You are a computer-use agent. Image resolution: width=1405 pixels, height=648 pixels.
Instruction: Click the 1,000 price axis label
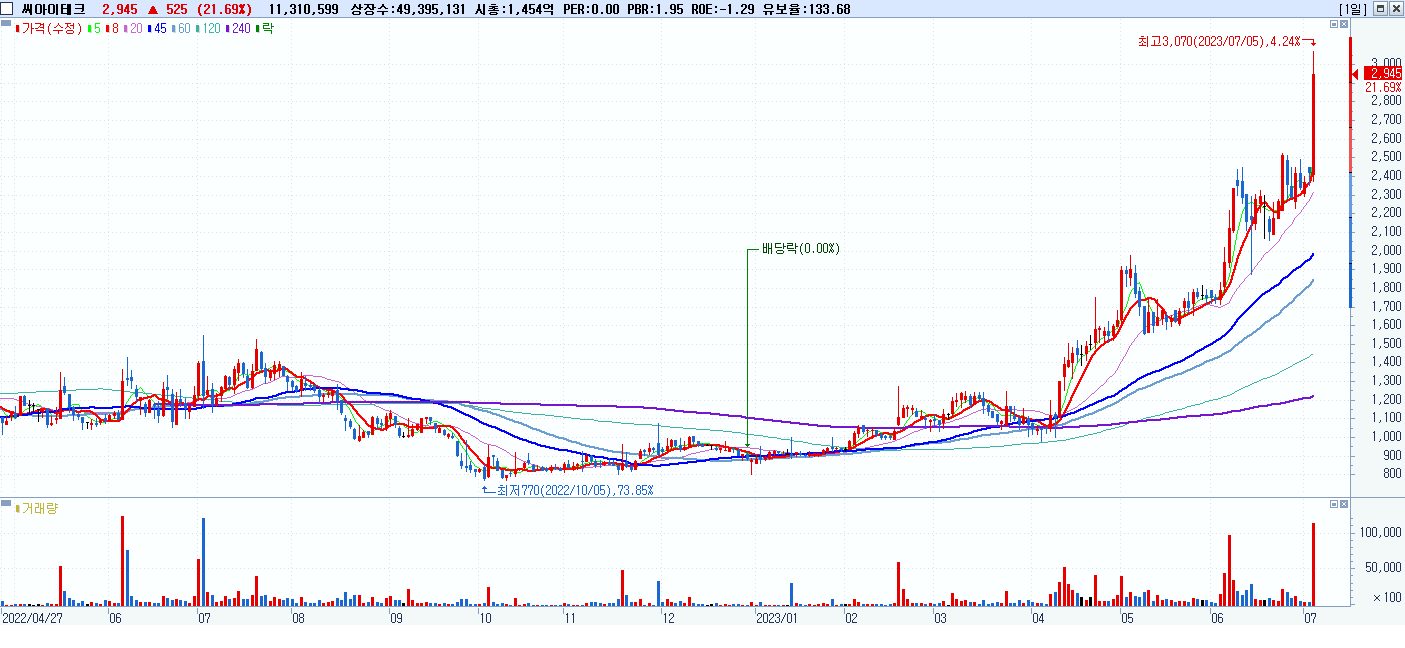1386,437
